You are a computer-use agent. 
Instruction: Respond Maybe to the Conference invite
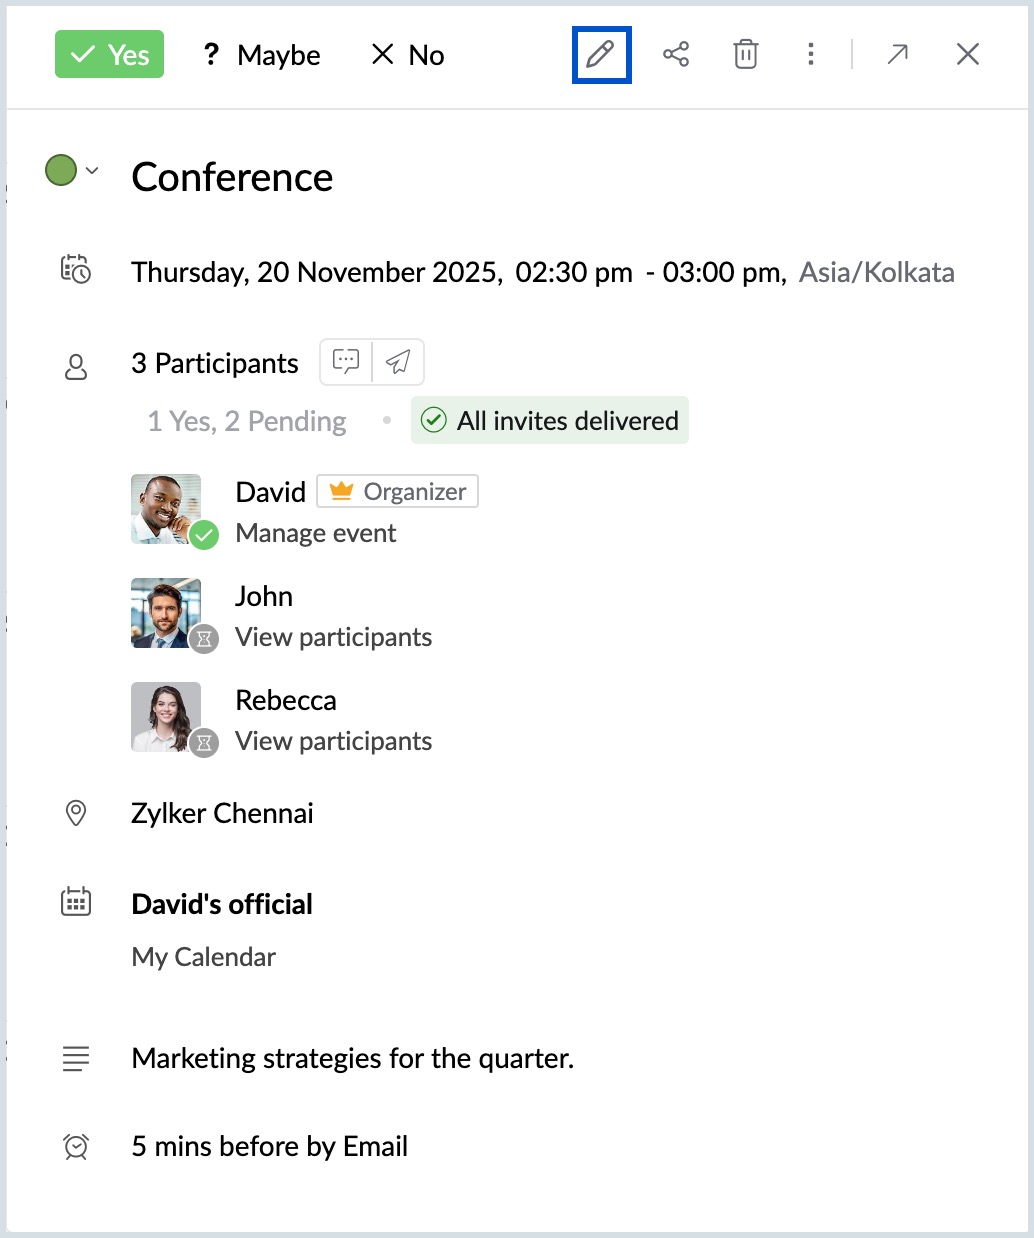(x=262, y=55)
